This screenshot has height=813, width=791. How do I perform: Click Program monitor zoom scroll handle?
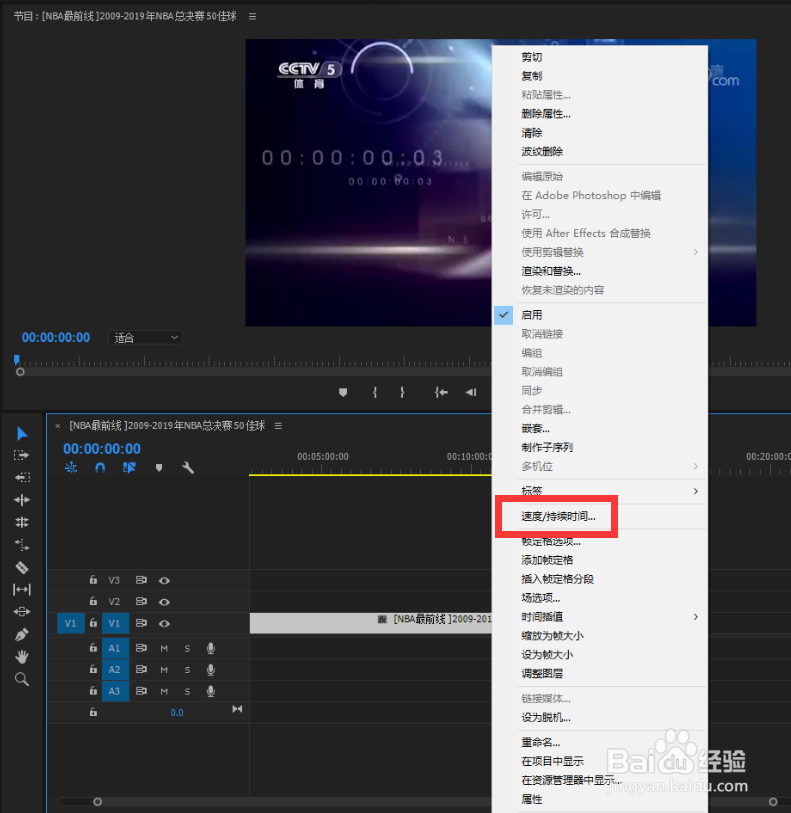[x=20, y=372]
